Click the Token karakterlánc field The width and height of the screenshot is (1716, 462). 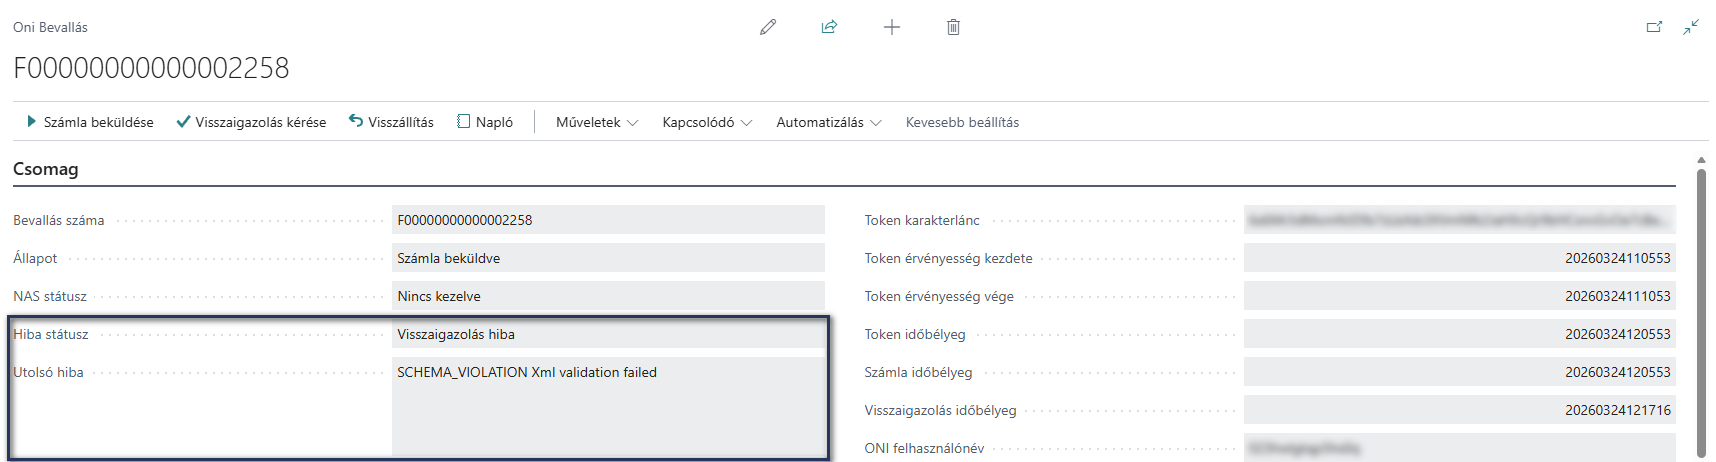pyautogui.click(x=1460, y=220)
